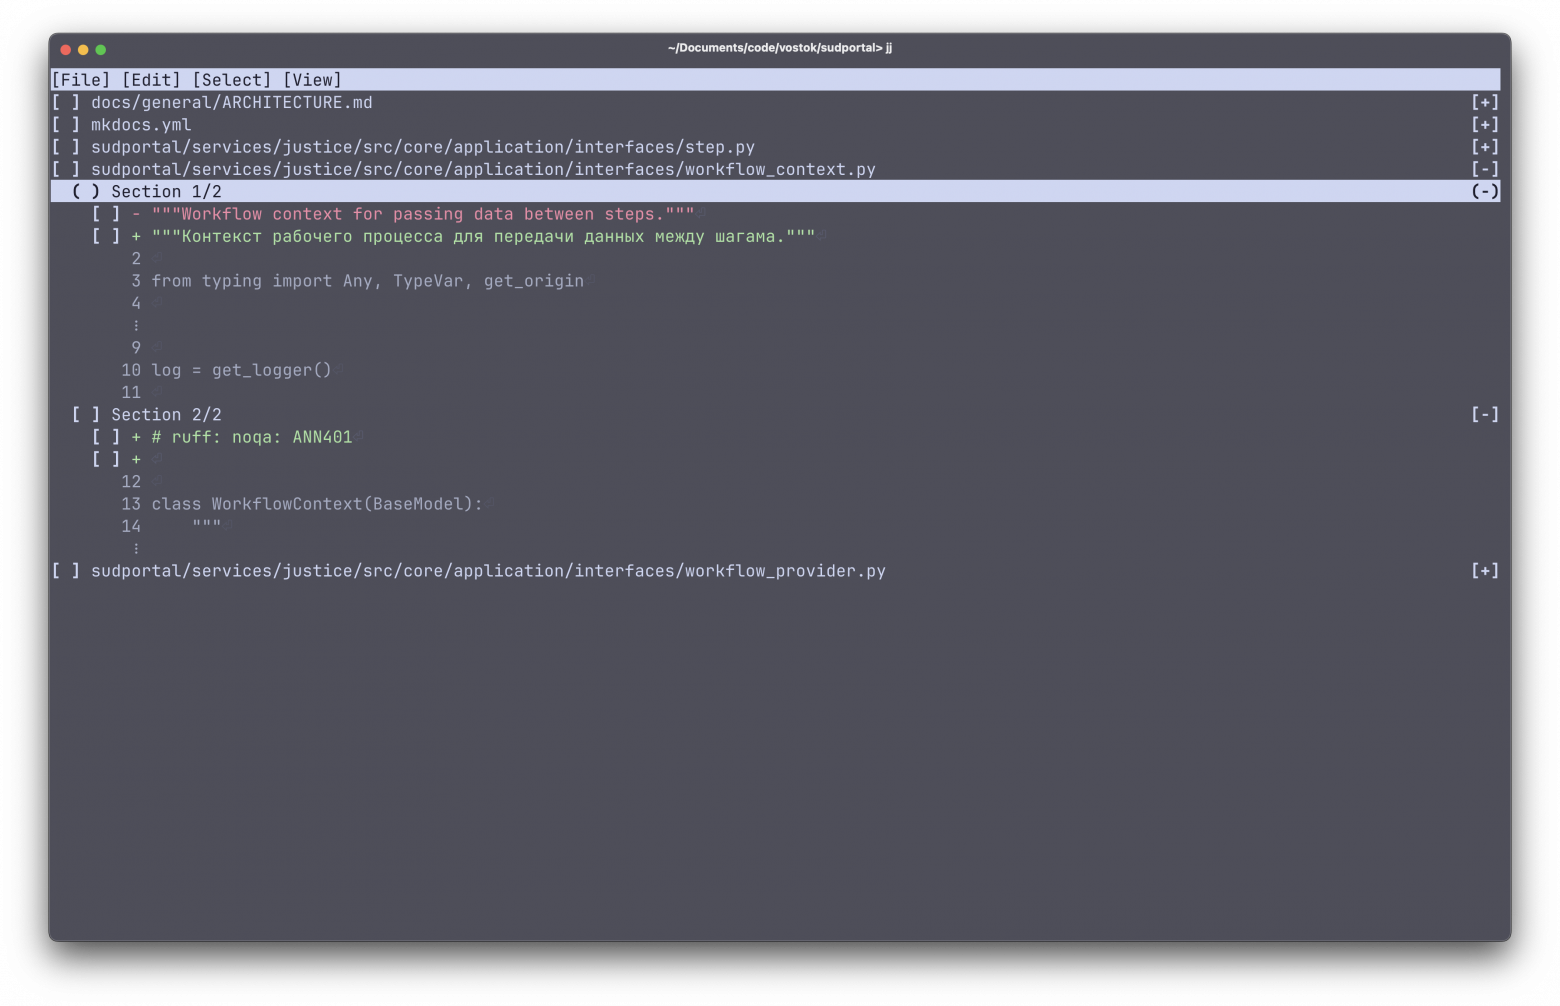1560x1006 pixels.
Task: Expand the workflow_provider.py file diff
Action: pos(1485,571)
